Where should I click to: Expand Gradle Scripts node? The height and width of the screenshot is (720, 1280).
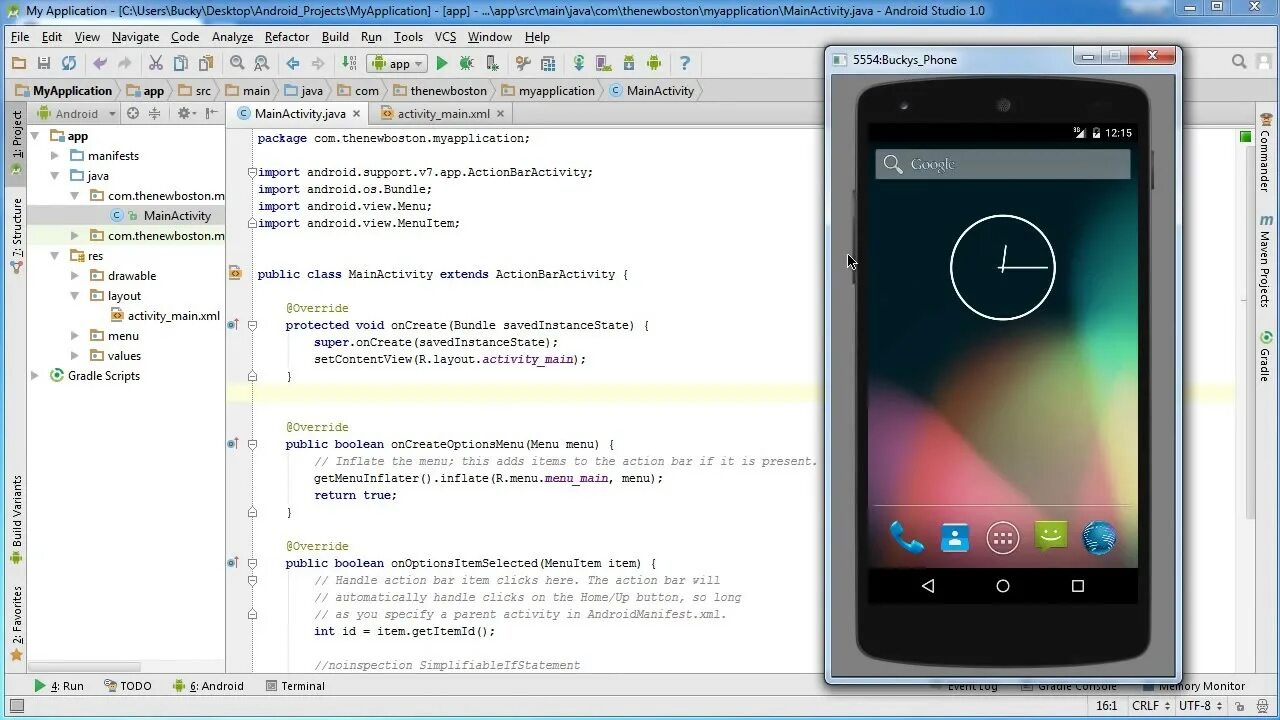35,376
